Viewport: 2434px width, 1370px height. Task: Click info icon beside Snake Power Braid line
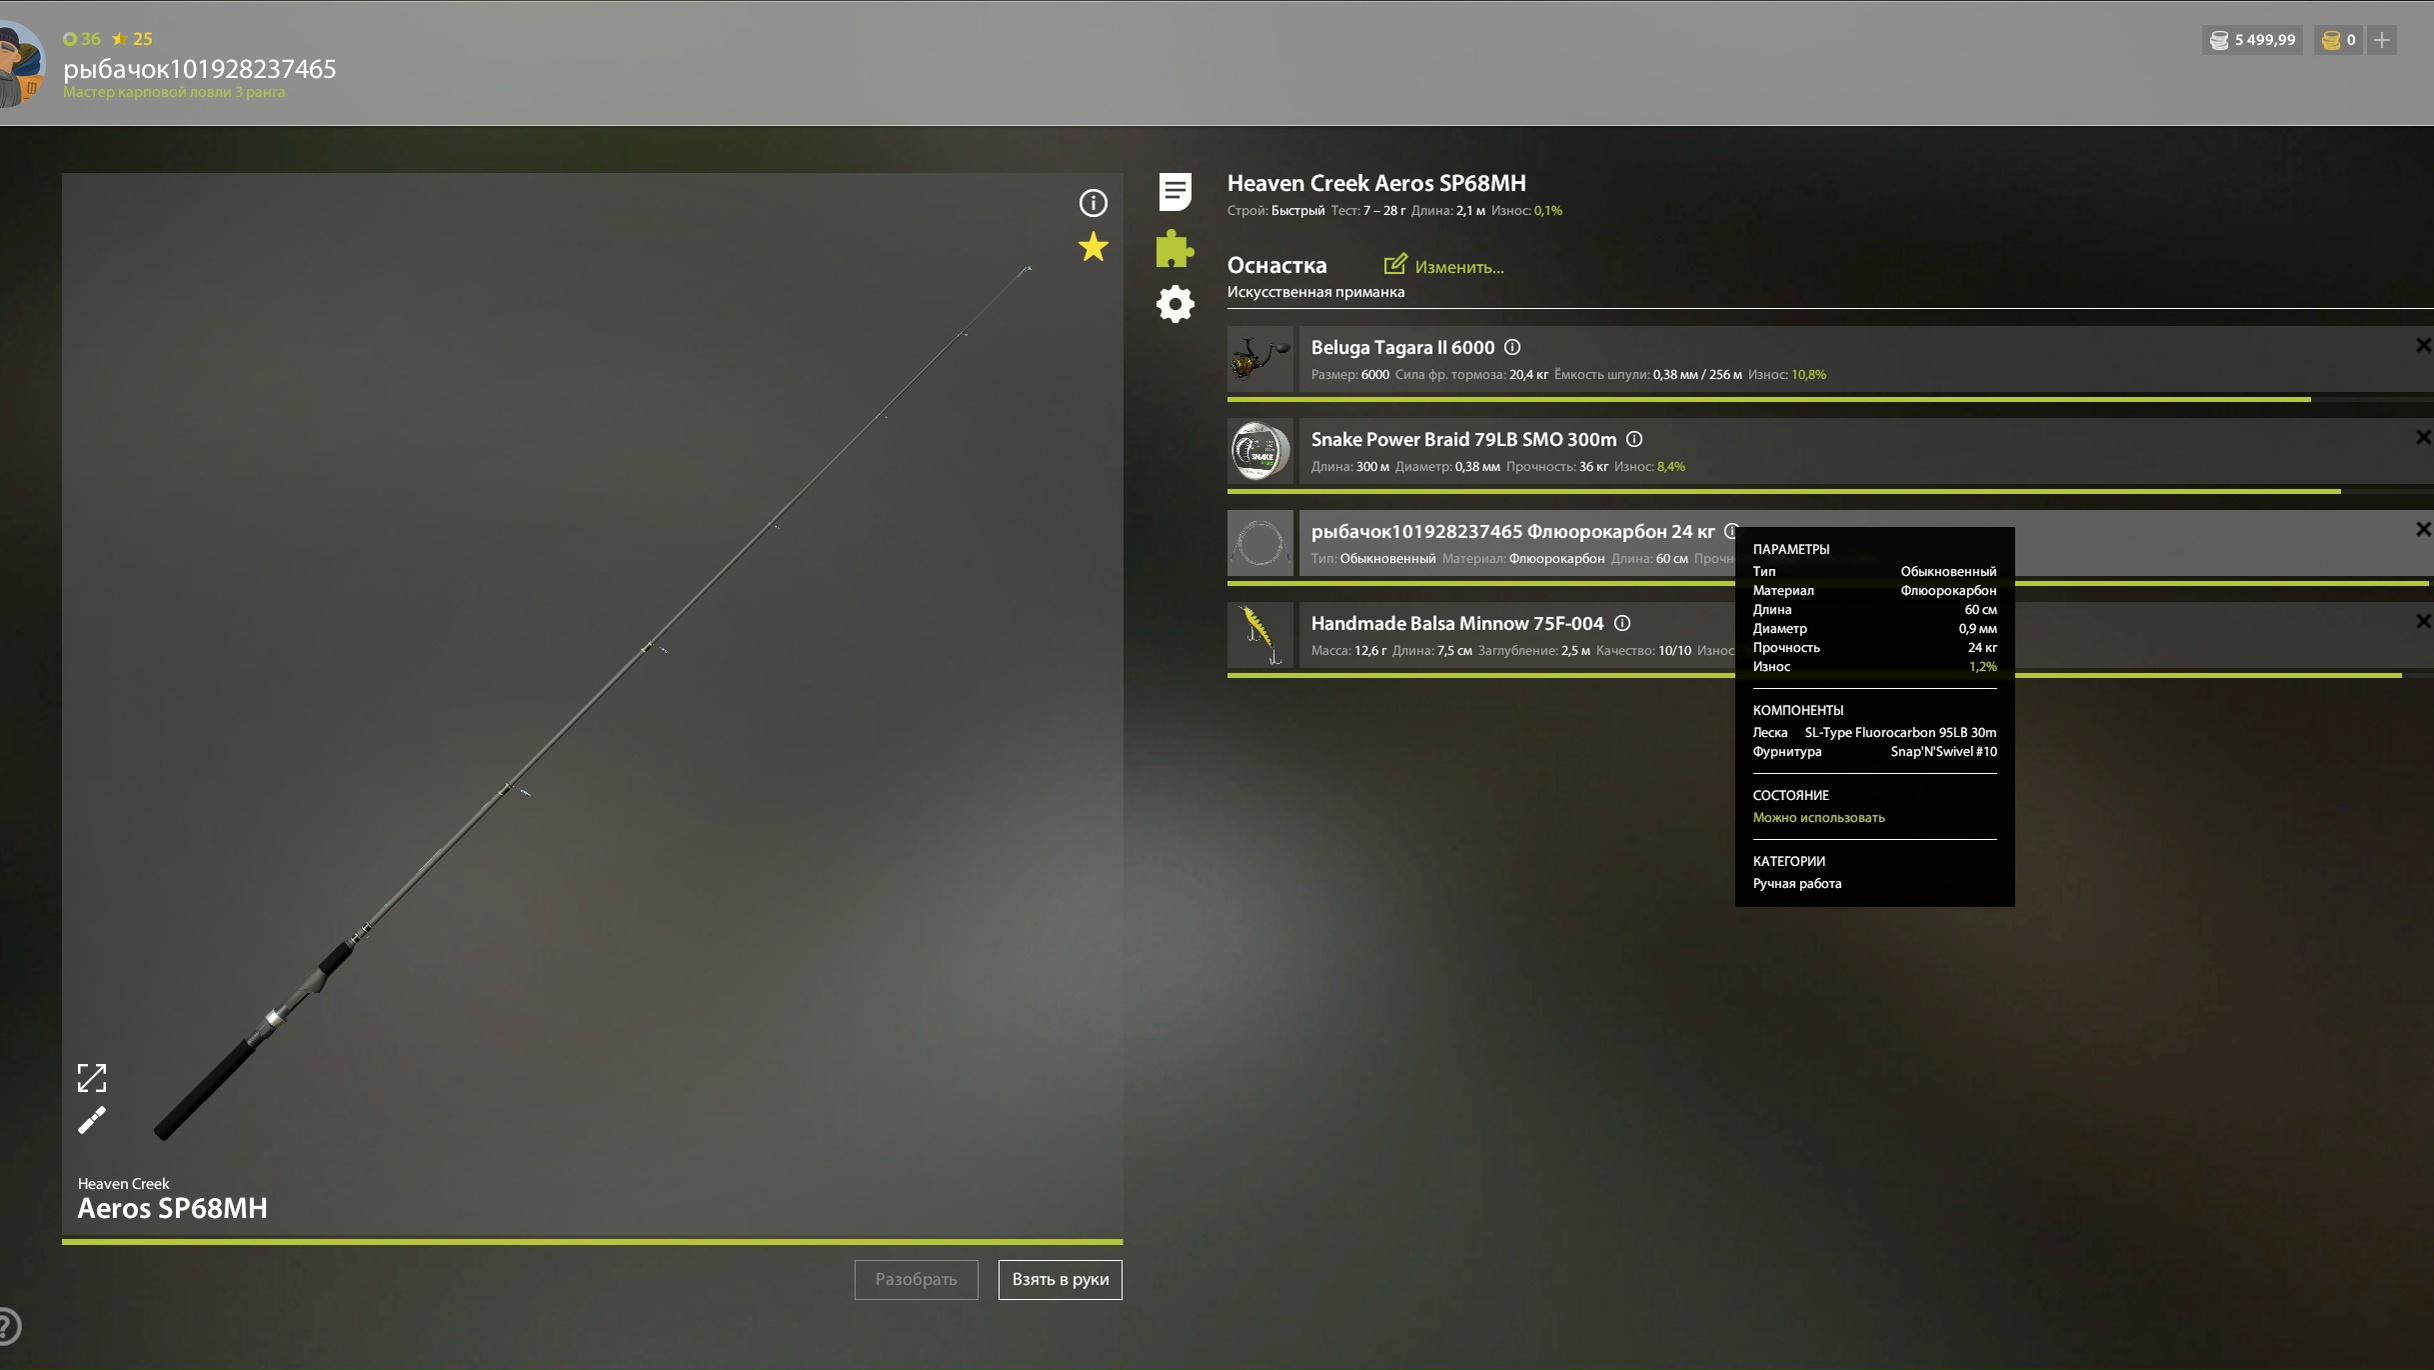1634,439
